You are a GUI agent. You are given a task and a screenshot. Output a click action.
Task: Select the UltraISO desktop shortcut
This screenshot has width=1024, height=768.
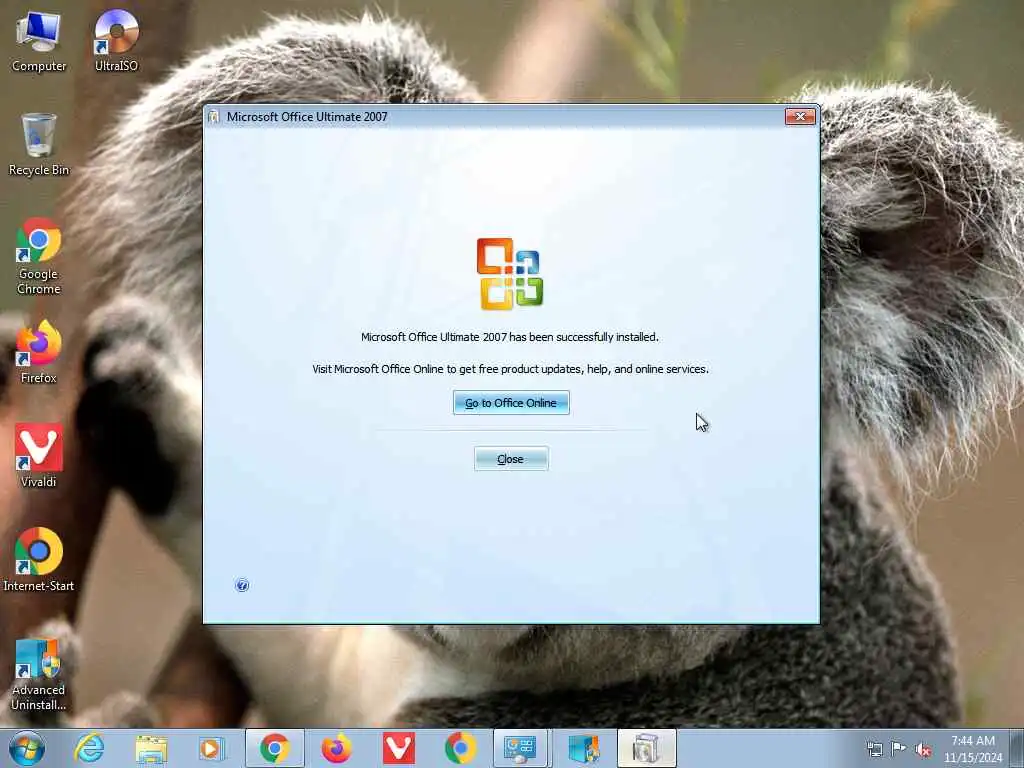[x=116, y=42]
